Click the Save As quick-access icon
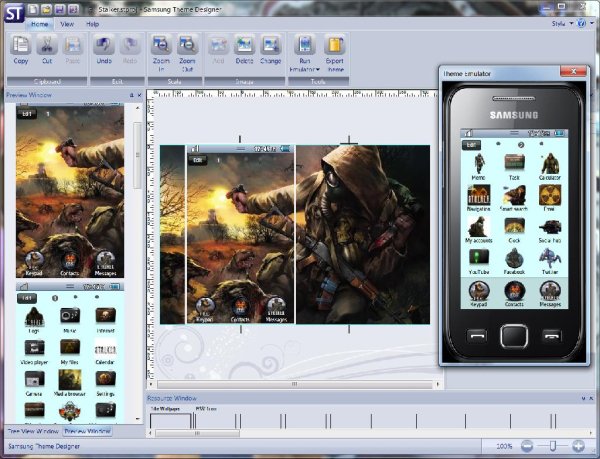 [73, 9]
